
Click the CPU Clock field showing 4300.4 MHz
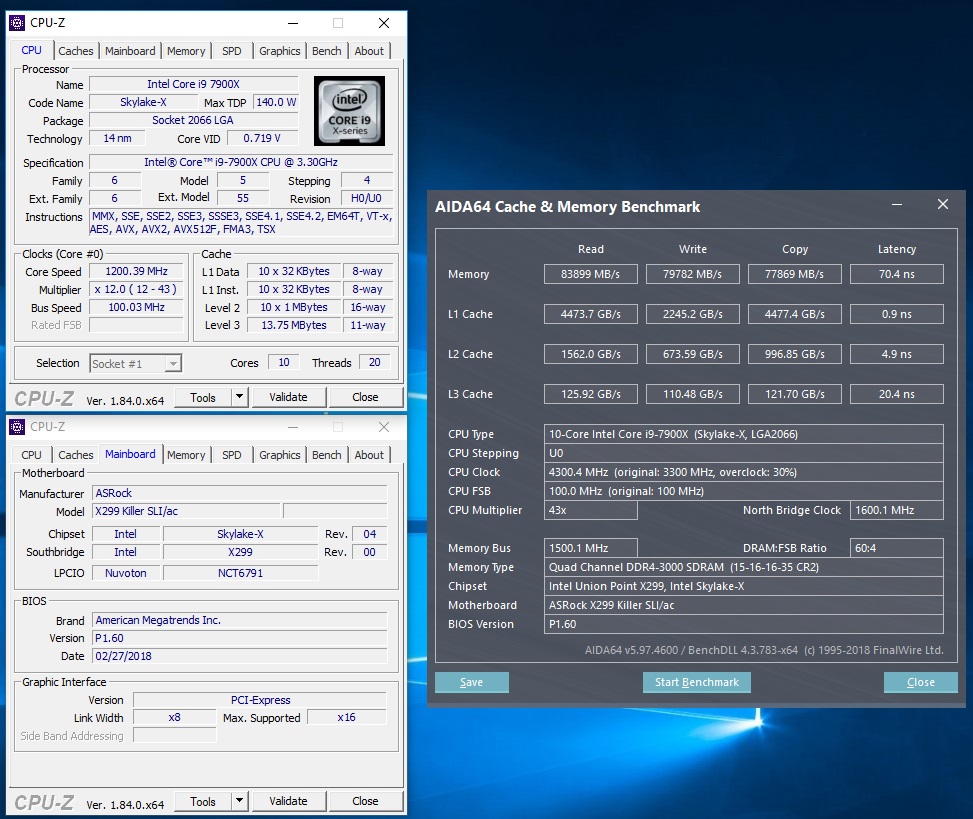[x=744, y=472]
